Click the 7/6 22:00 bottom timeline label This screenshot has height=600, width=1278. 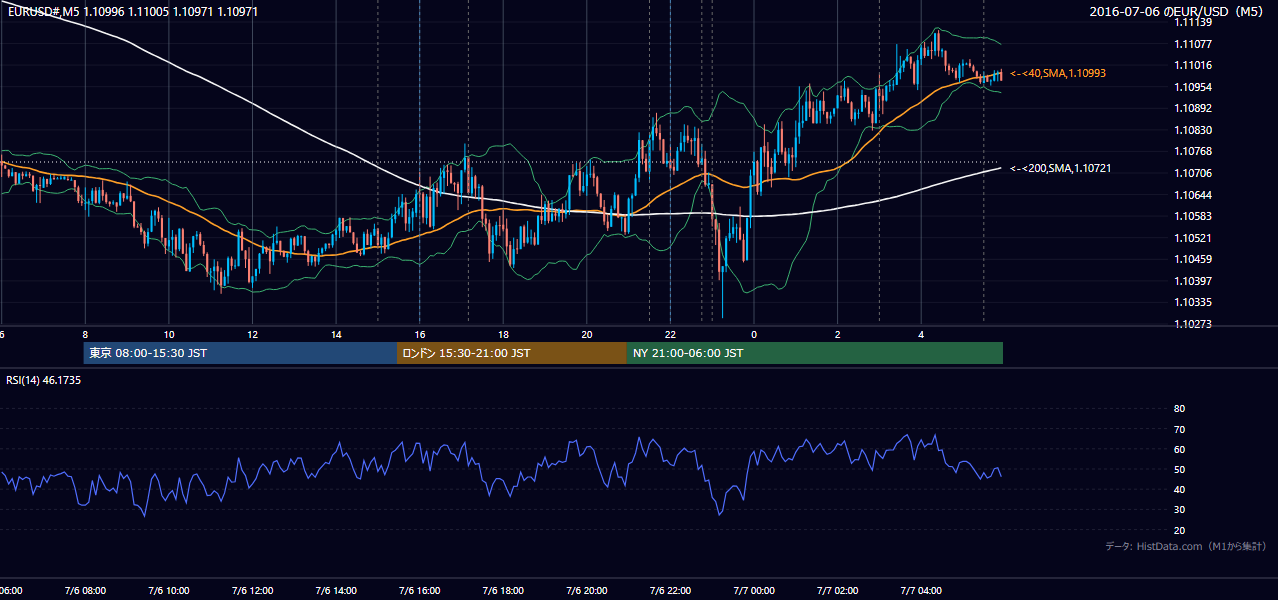670,591
